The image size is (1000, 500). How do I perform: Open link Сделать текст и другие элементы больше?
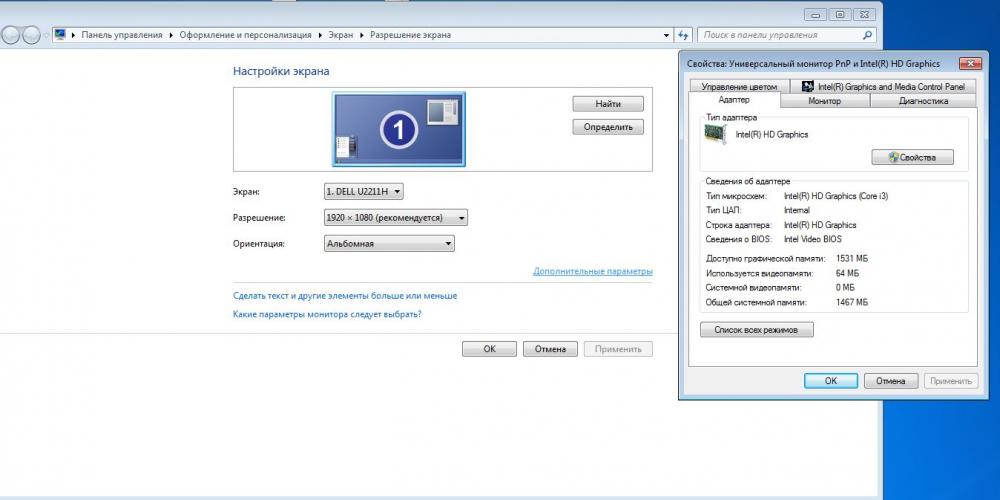pos(345,296)
